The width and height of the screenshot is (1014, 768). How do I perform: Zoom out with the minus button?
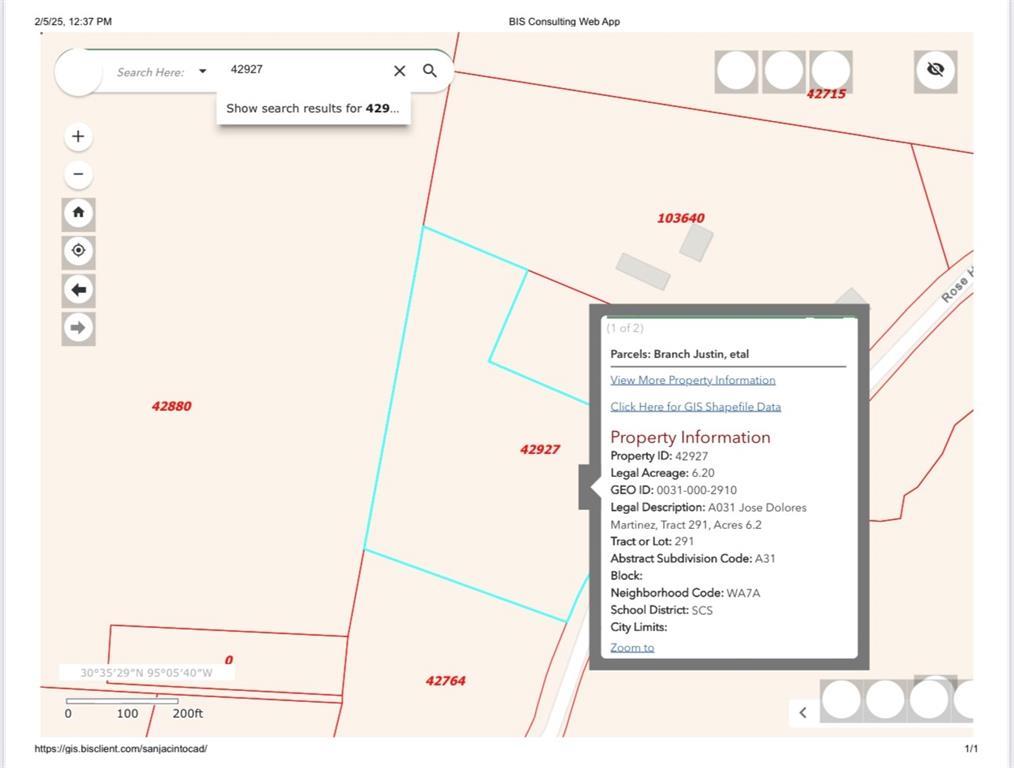pos(78,175)
